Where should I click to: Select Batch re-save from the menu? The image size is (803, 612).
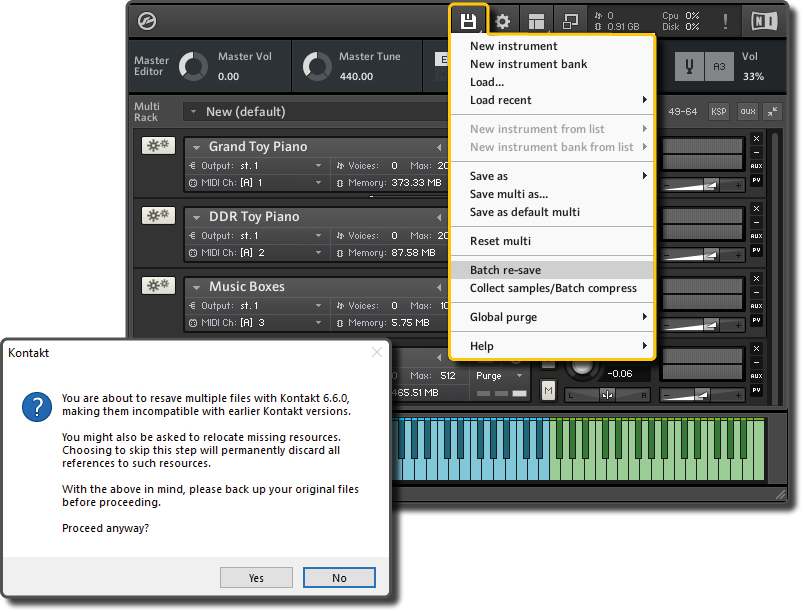click(552, 270)
